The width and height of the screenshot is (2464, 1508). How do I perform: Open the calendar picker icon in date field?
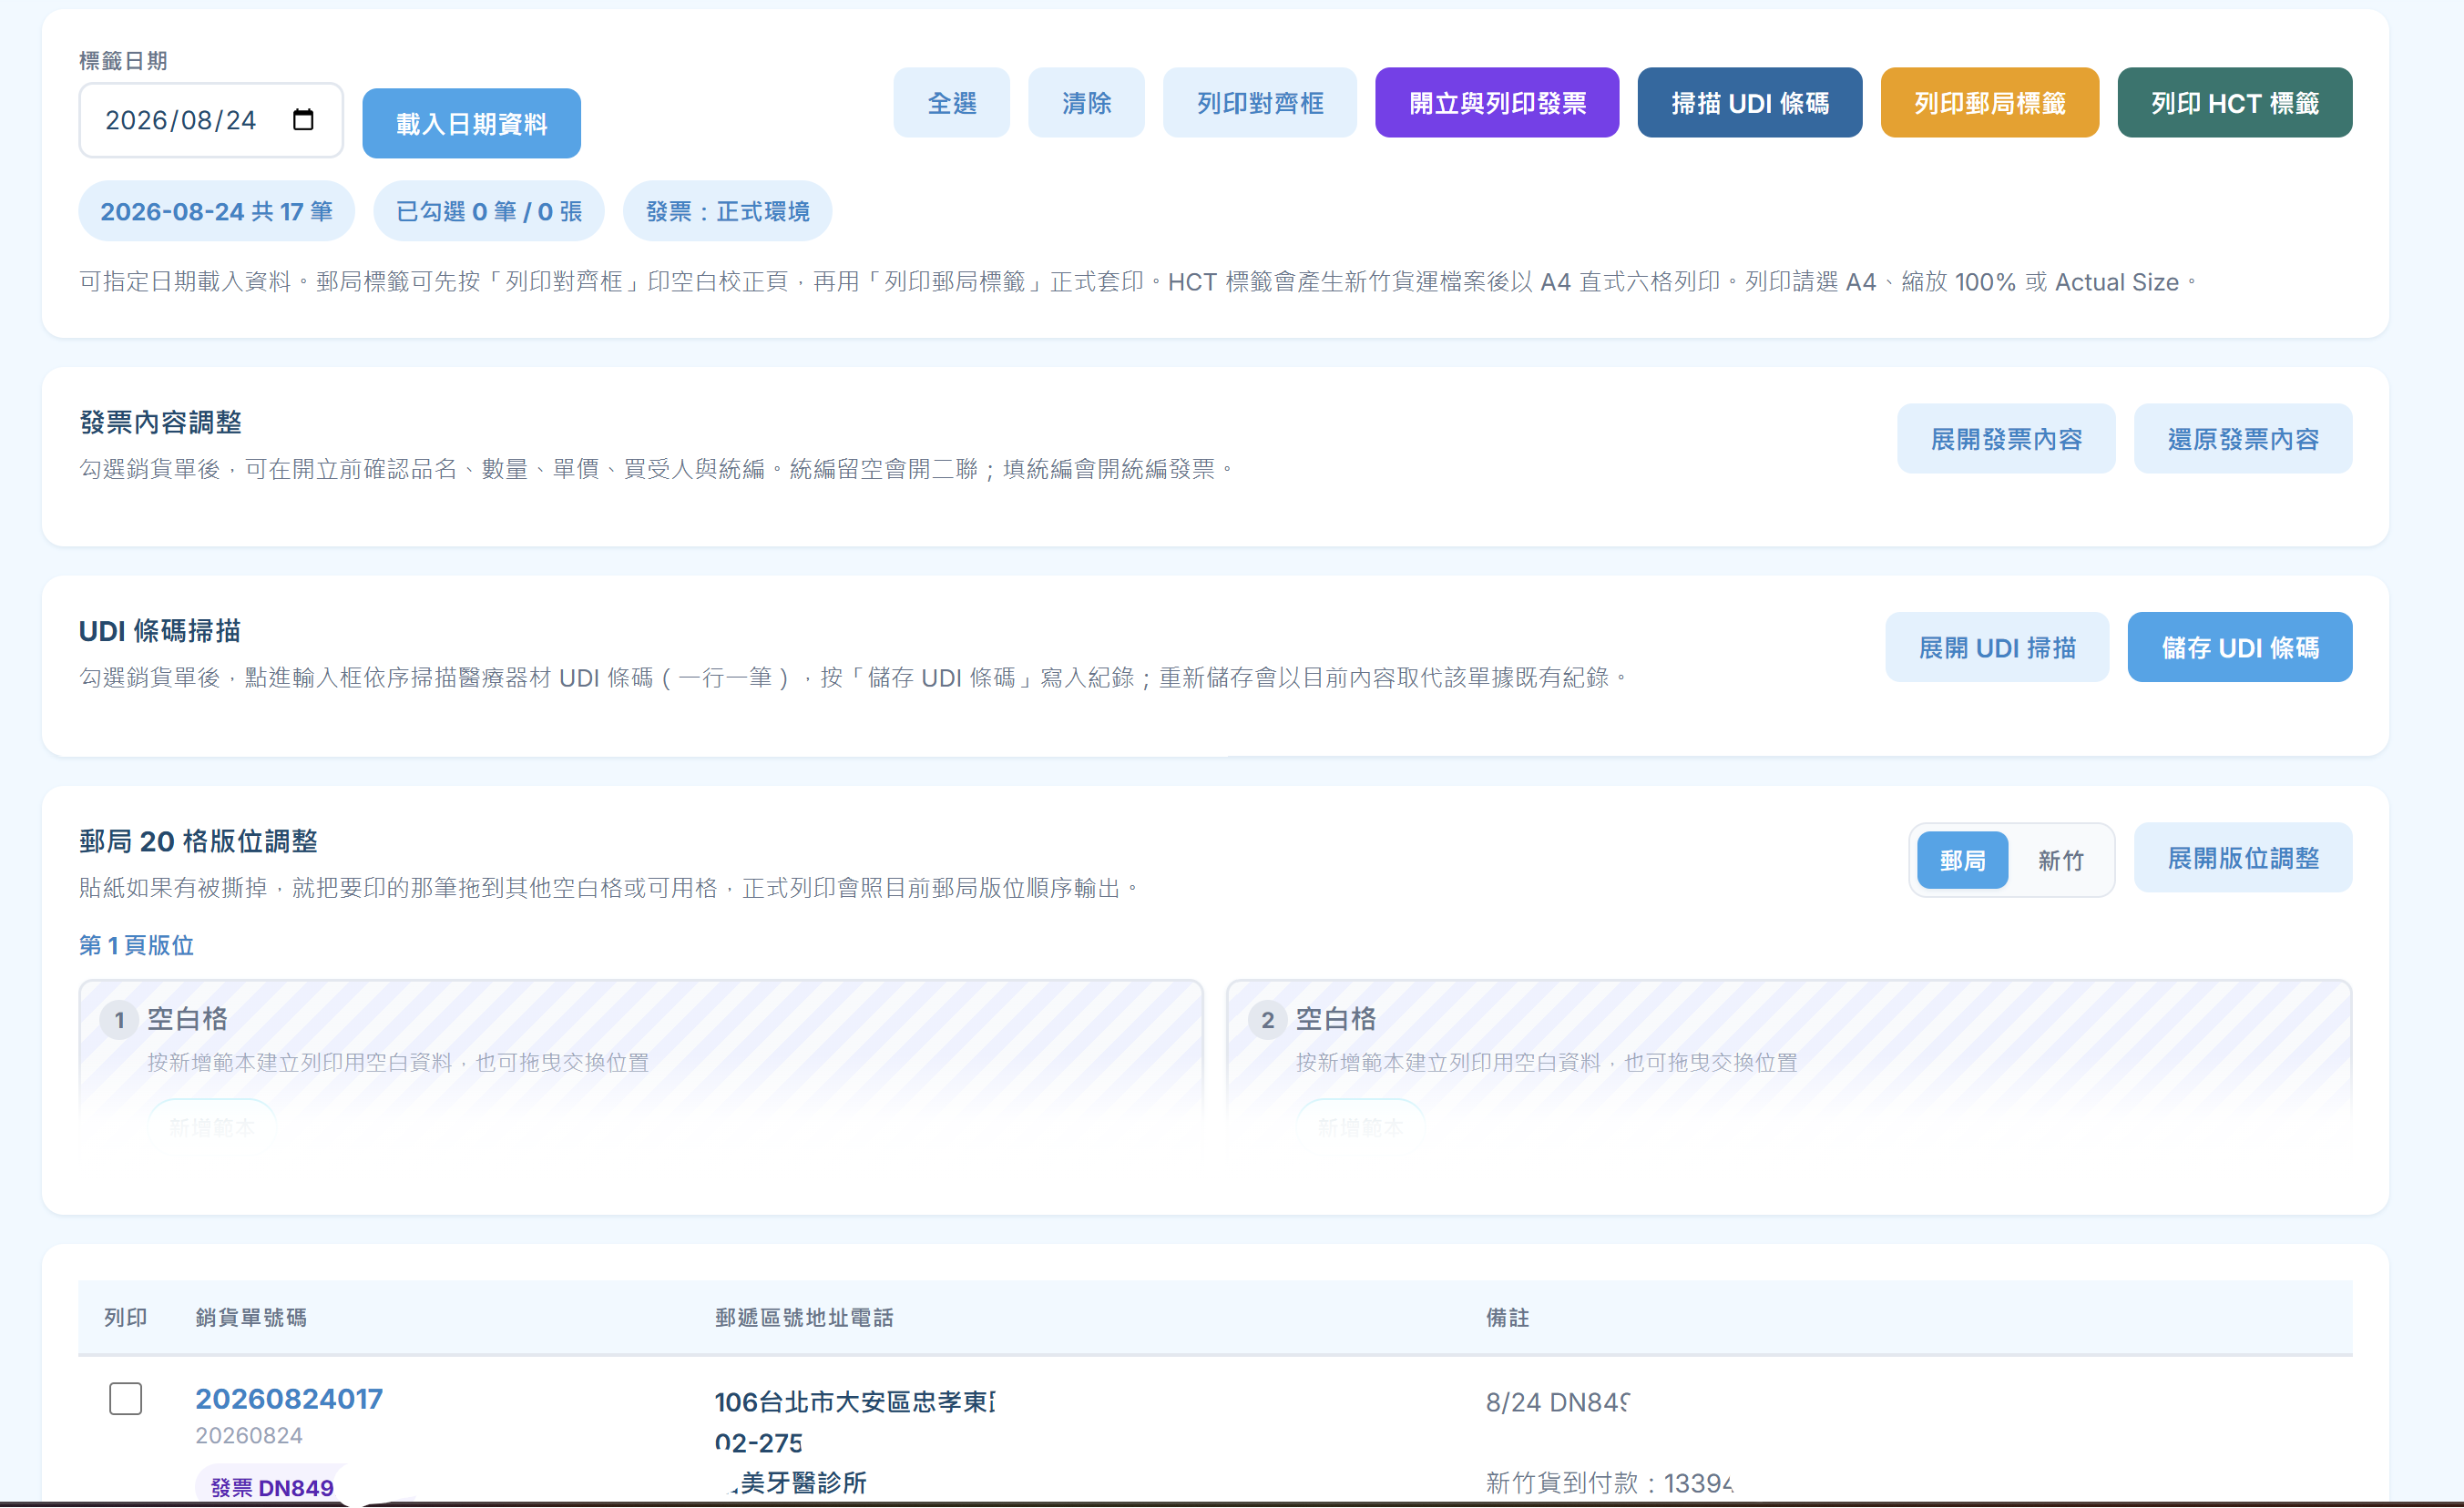coord(303,120)
